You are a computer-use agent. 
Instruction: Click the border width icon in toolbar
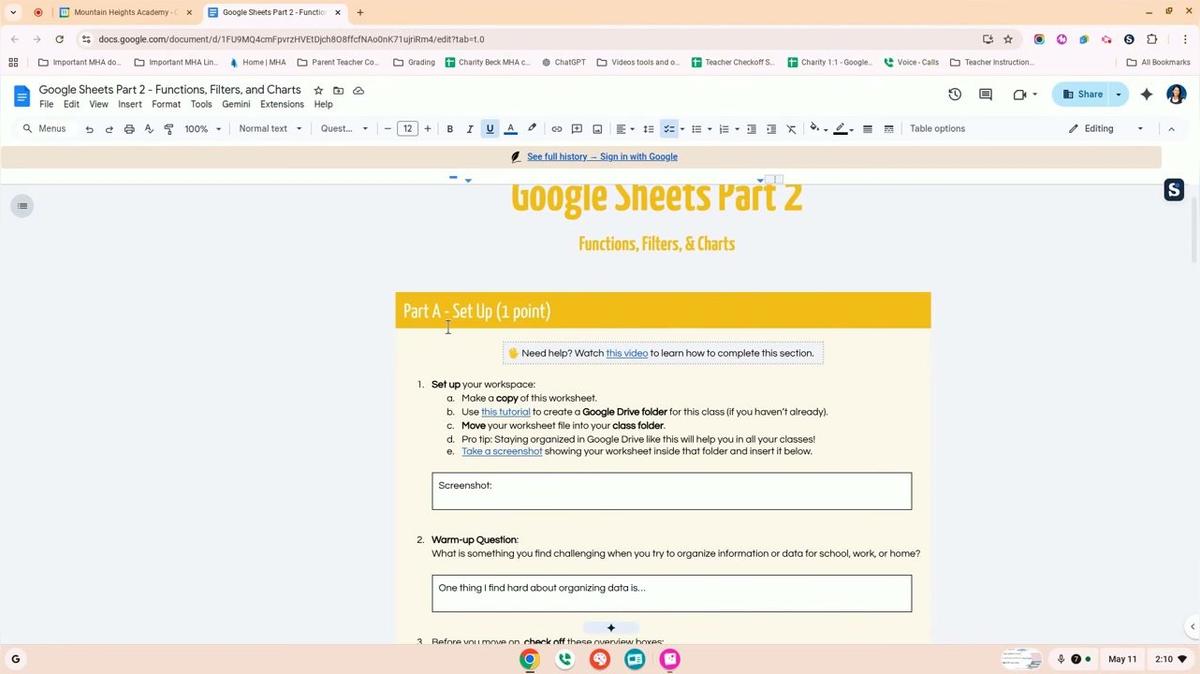click(x=867, y=129)
